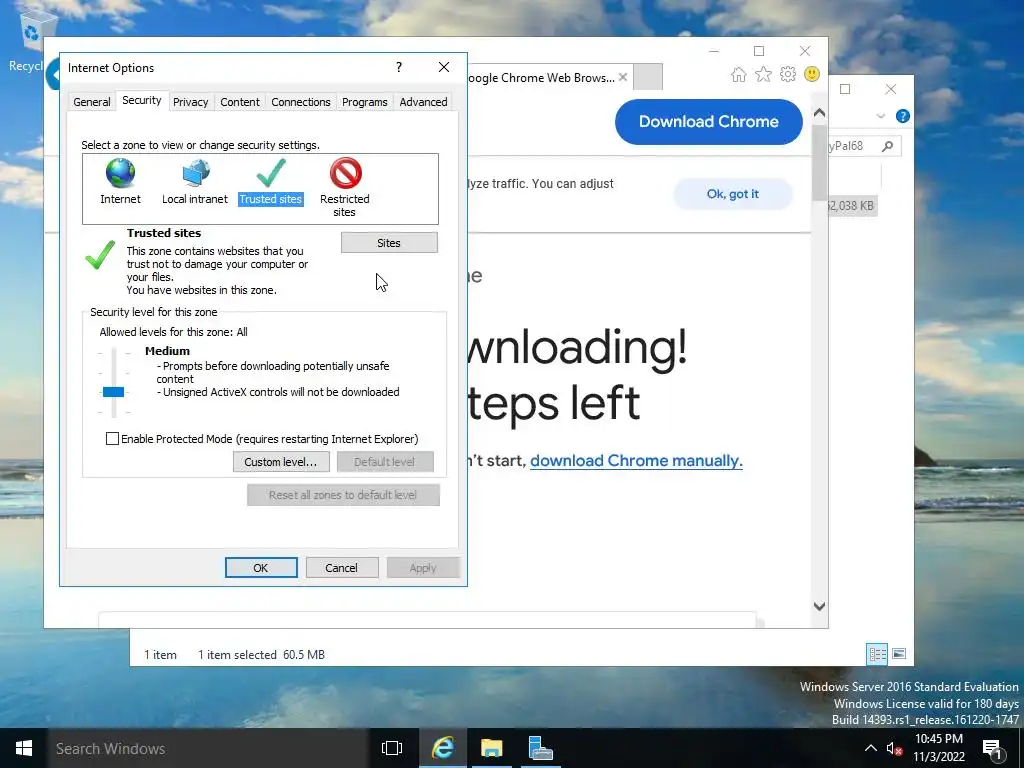The width and height of the screenshot is (1024, 768).
Task: Click the File Explorer search magnifier icon
Action: pyautogui.click(x=888, y=146)
